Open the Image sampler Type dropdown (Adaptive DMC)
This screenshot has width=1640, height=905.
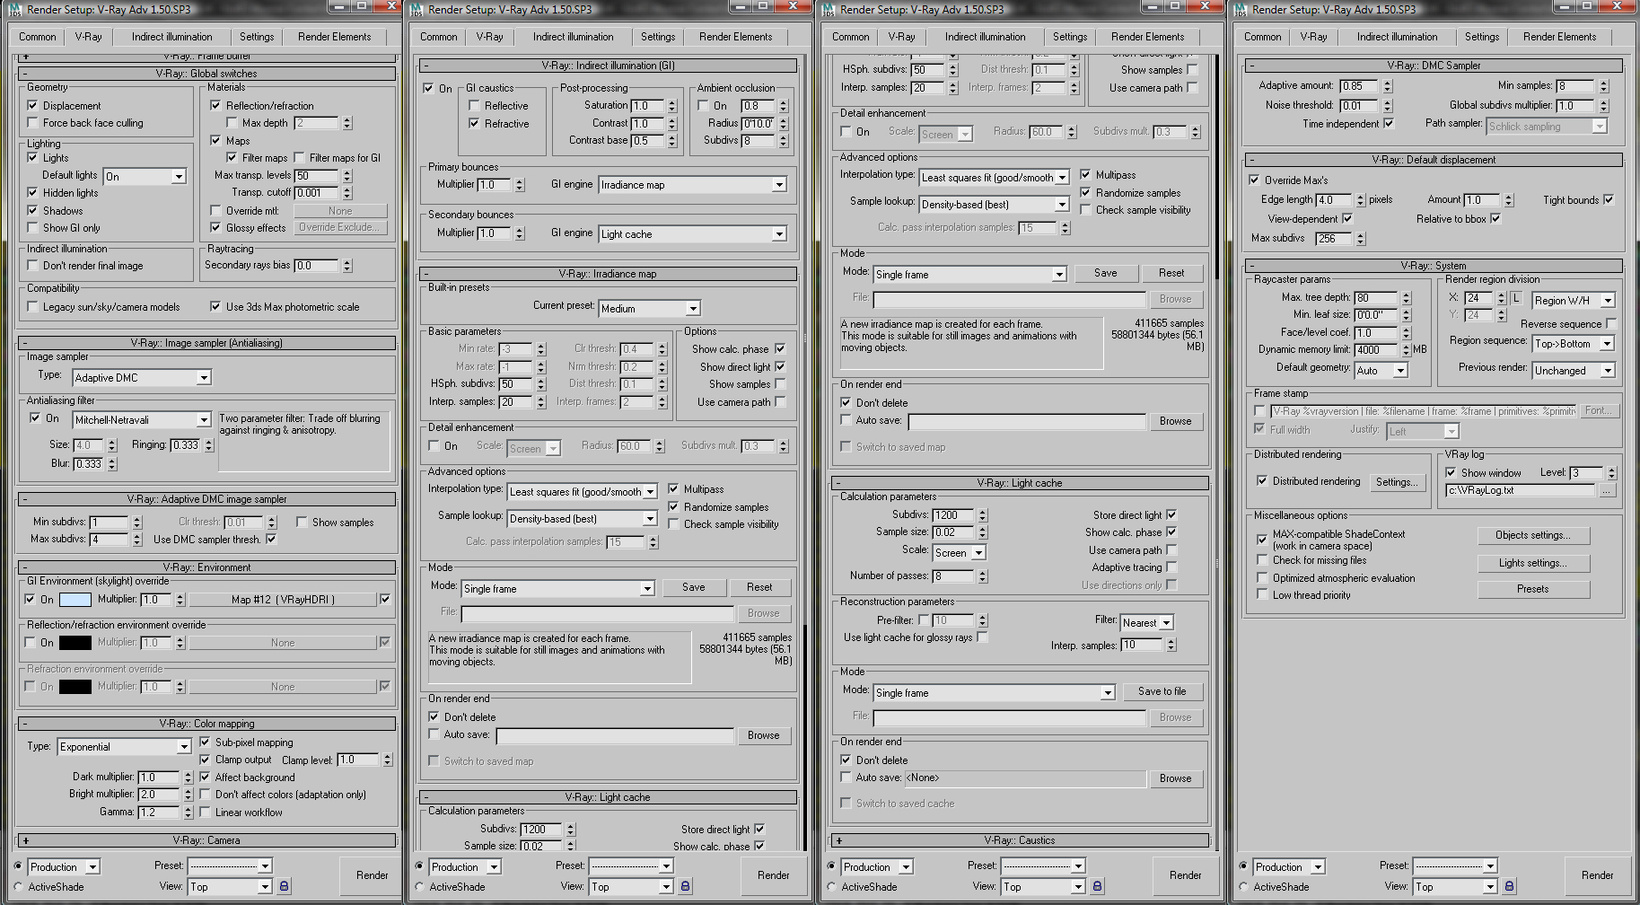tap(142, 378)
